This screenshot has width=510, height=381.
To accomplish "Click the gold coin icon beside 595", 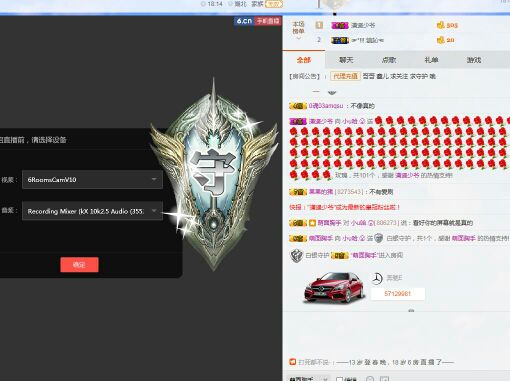I will tap(440, 25).
